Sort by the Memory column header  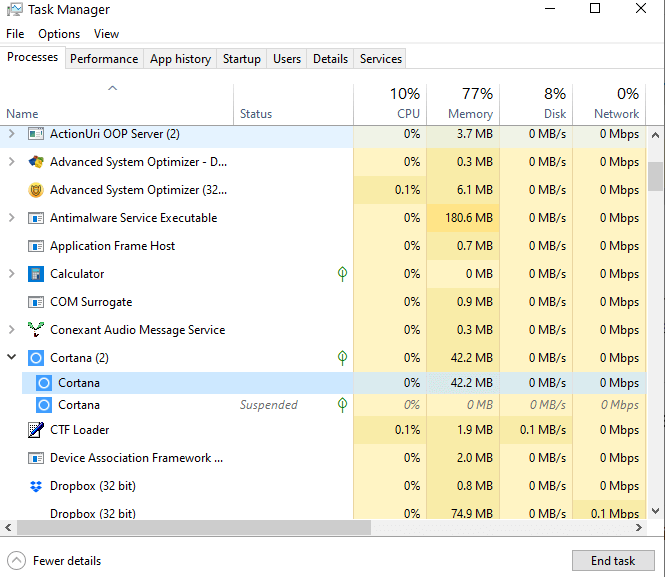point(463,105)
